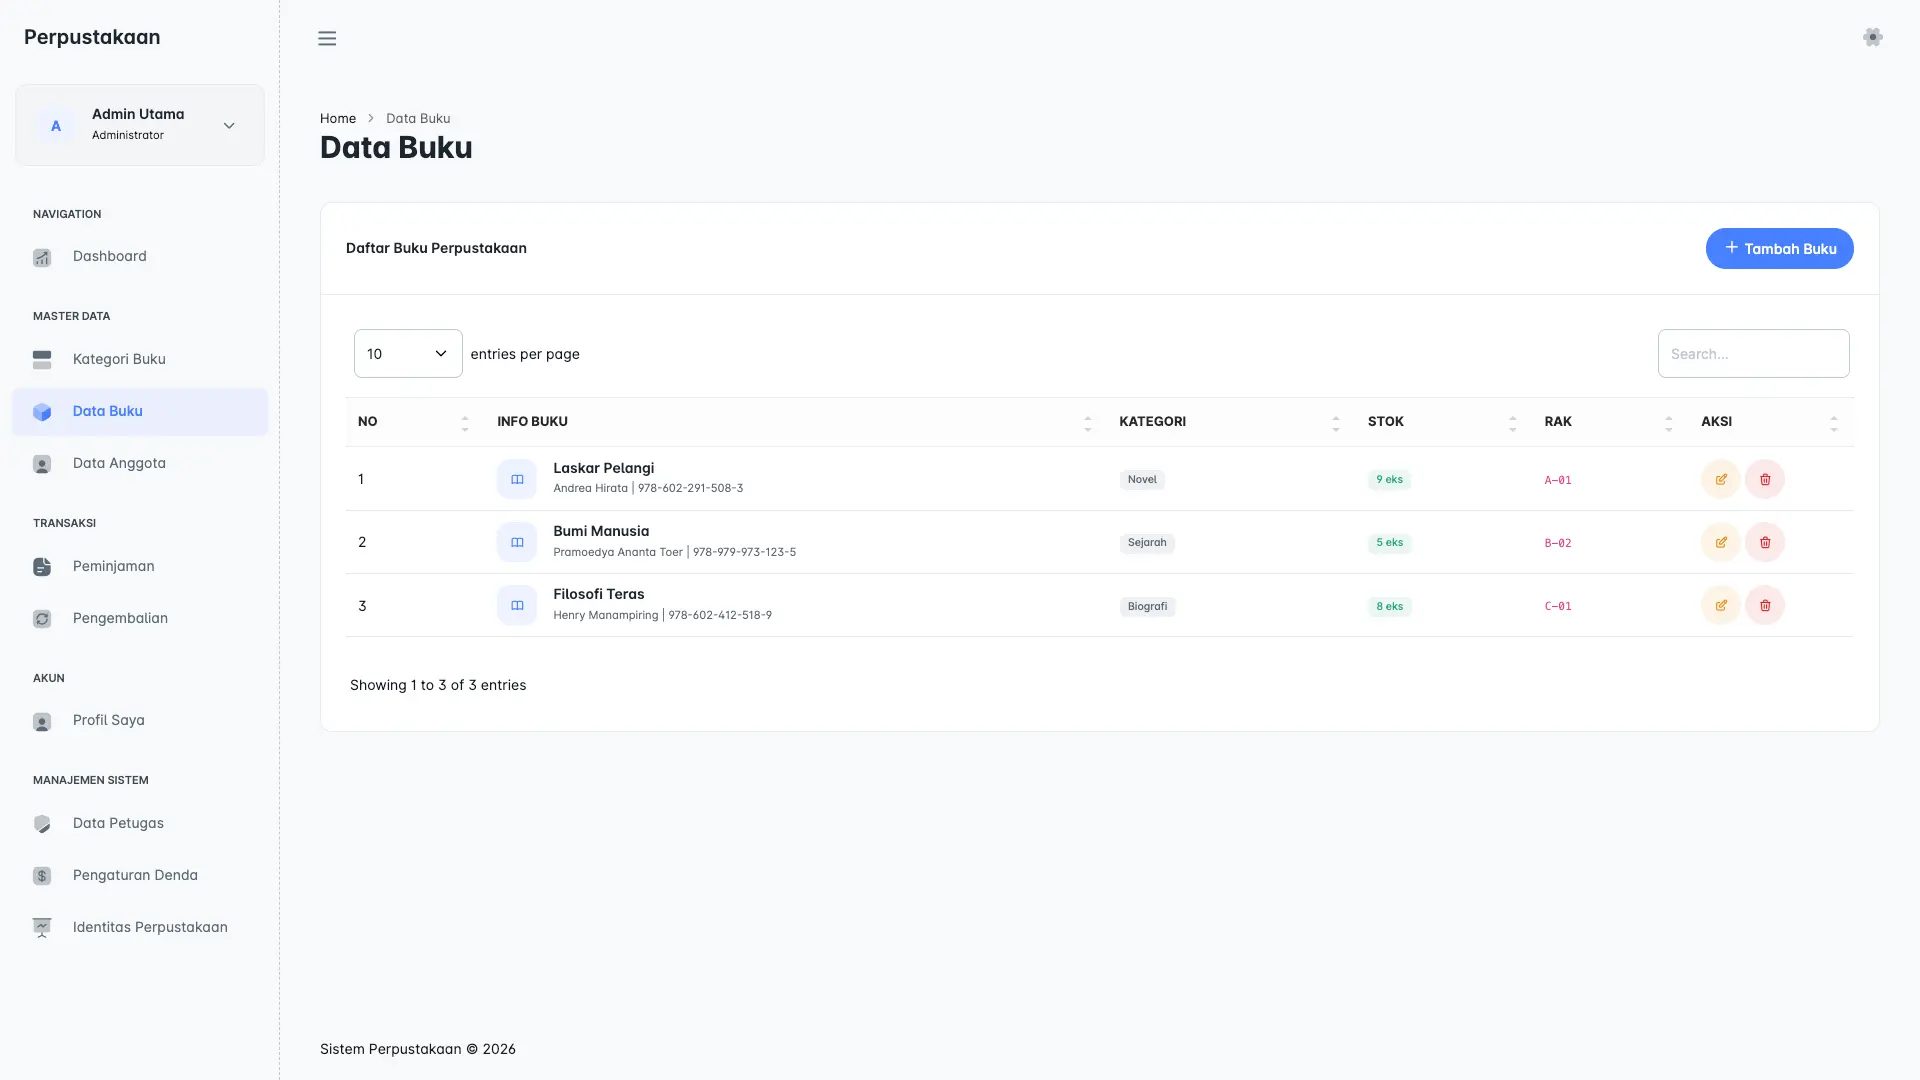Open Data Petugas page
This screenshot has height=1080, width=1920.
(x=140, y=824)
